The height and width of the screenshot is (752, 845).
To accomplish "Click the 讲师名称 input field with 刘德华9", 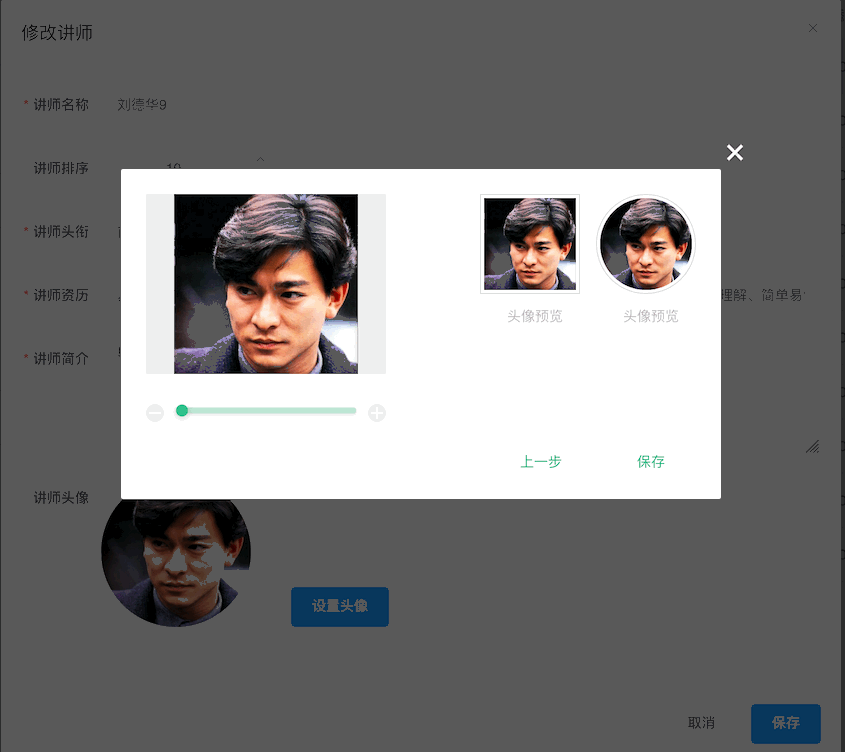I will pyautogui.click(x=463, y=105).
